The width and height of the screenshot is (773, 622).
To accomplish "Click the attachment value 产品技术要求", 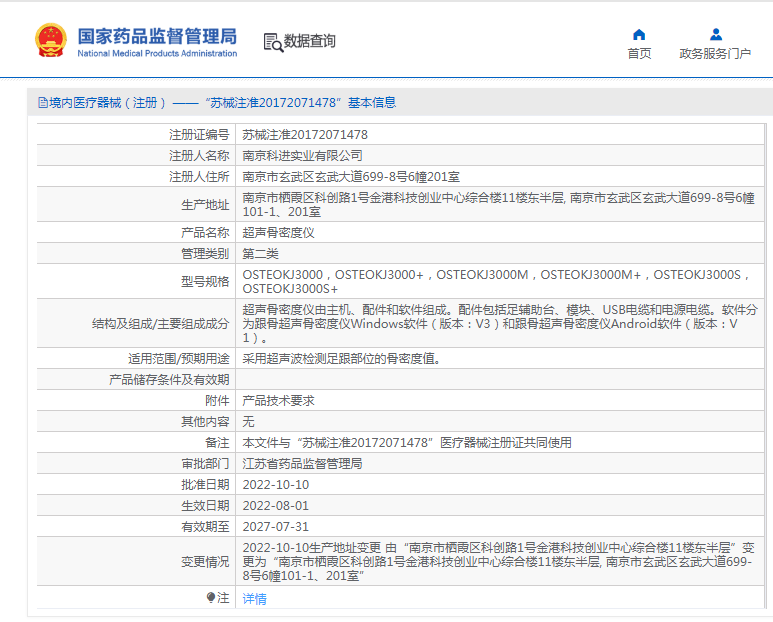I will point(278,401).
